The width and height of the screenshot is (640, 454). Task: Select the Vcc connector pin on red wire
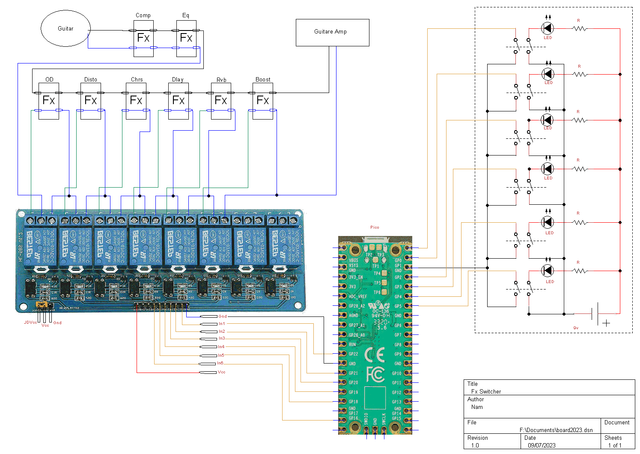[209, 372]
